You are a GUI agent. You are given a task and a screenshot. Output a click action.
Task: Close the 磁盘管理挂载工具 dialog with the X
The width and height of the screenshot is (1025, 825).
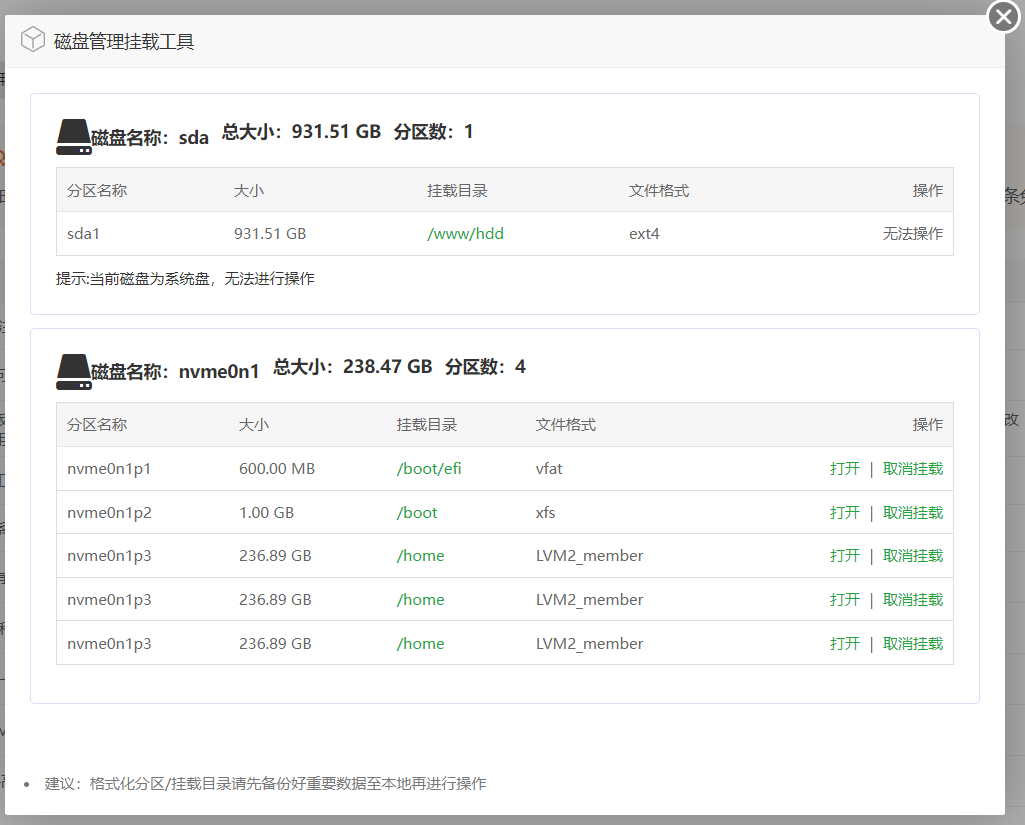pos(1004,16)
